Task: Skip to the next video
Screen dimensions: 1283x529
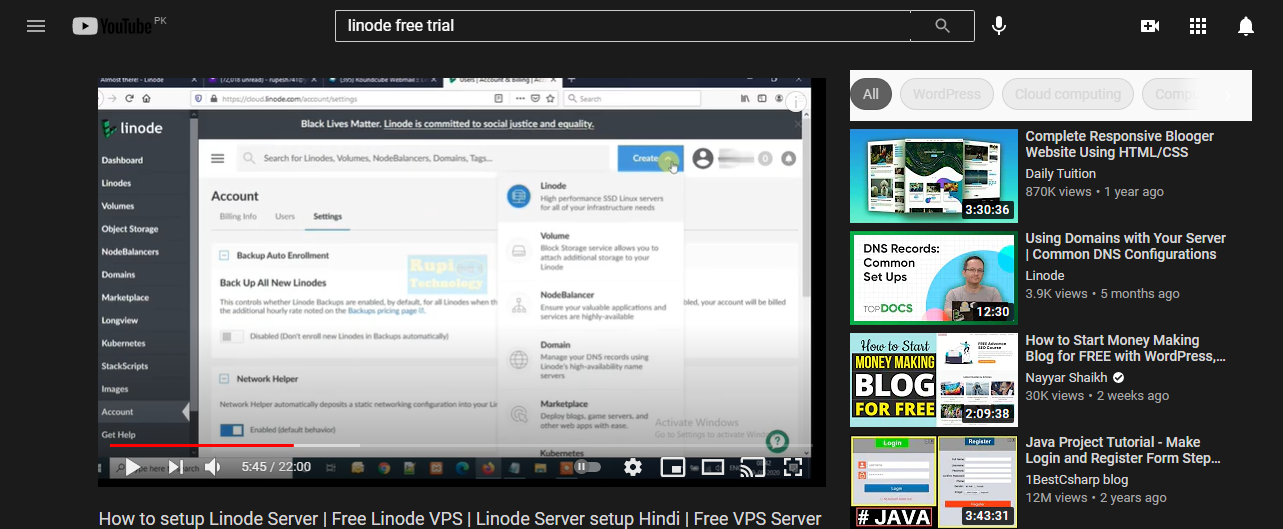Action: [x=175, y=466]
